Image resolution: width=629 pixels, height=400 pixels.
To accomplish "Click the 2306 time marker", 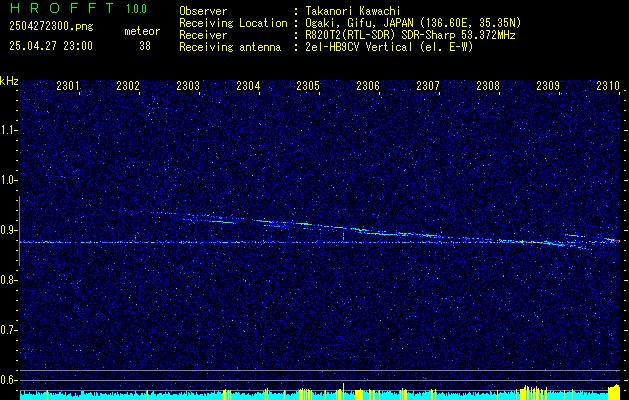I will click(x=368, y=85).
